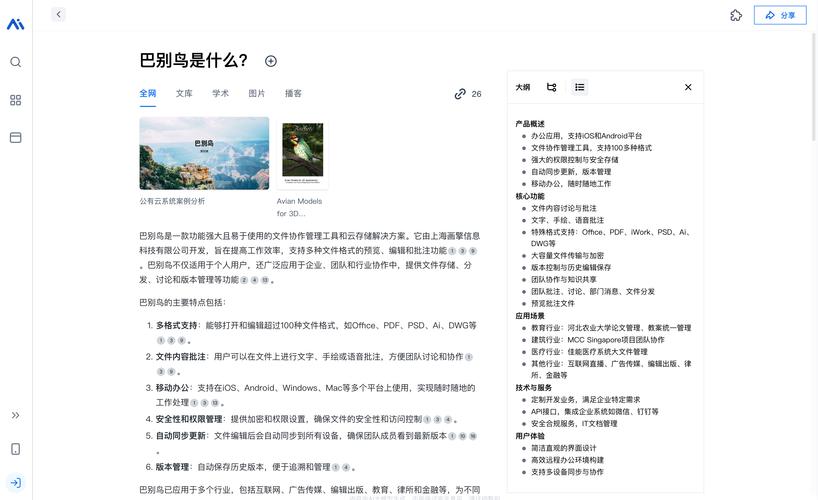The width and height of the screenshot is (818, 500).
Task: Open the Avian Models bird thumbnail
Action: 303,153
